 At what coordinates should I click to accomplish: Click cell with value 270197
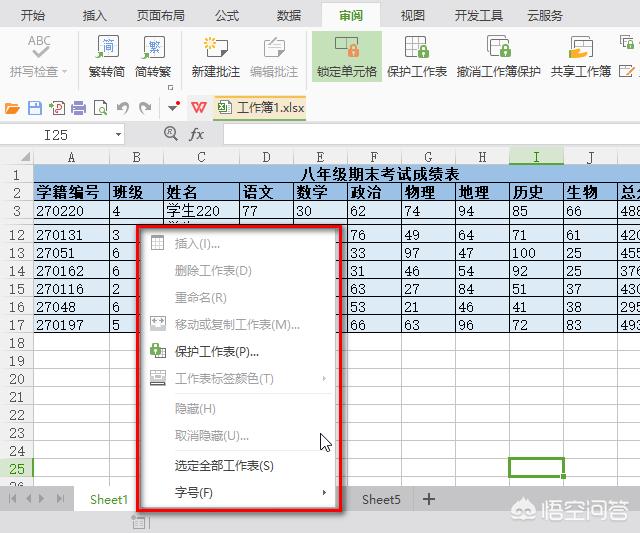pos(71,325)
